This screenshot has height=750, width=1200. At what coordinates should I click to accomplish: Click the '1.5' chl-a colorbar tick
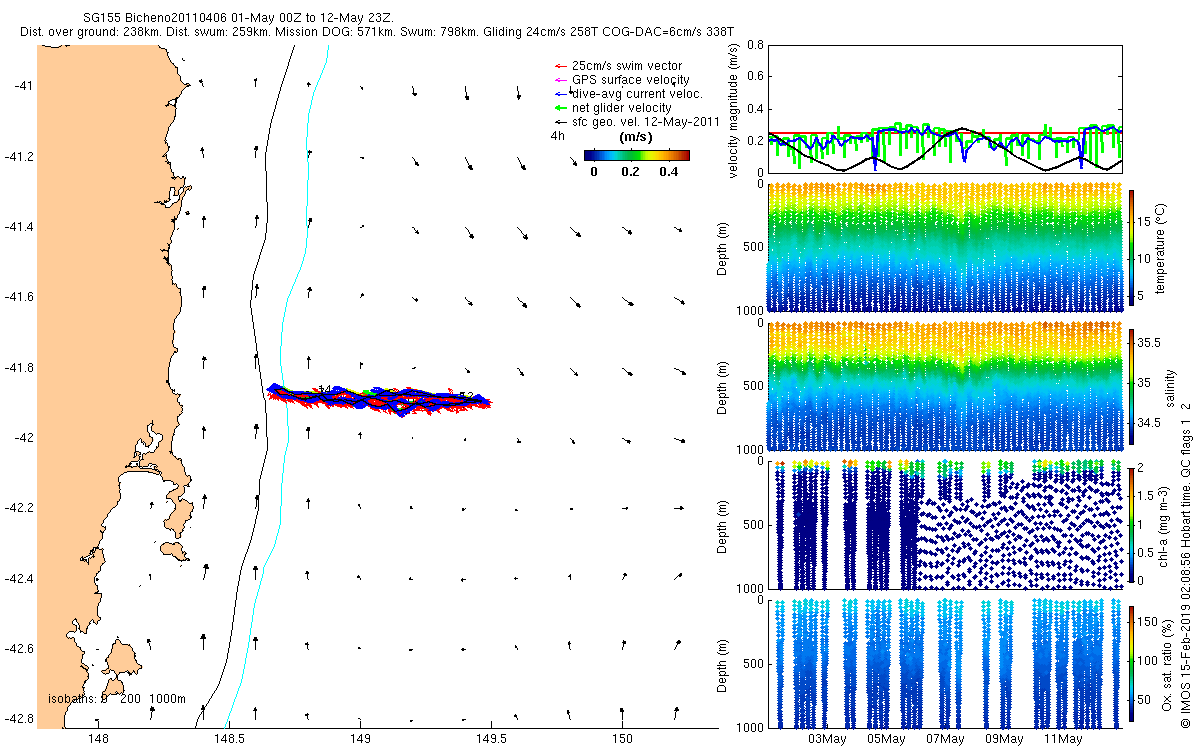[x=1147, y=495]
